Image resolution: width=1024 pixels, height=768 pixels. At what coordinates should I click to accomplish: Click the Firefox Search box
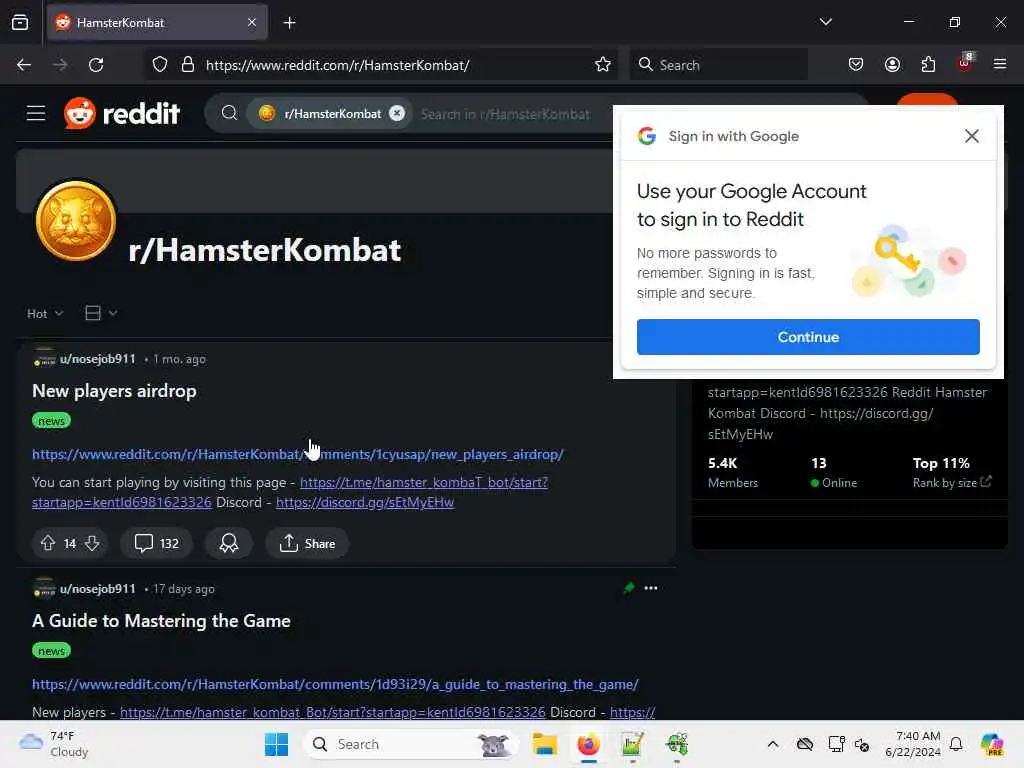718,65
